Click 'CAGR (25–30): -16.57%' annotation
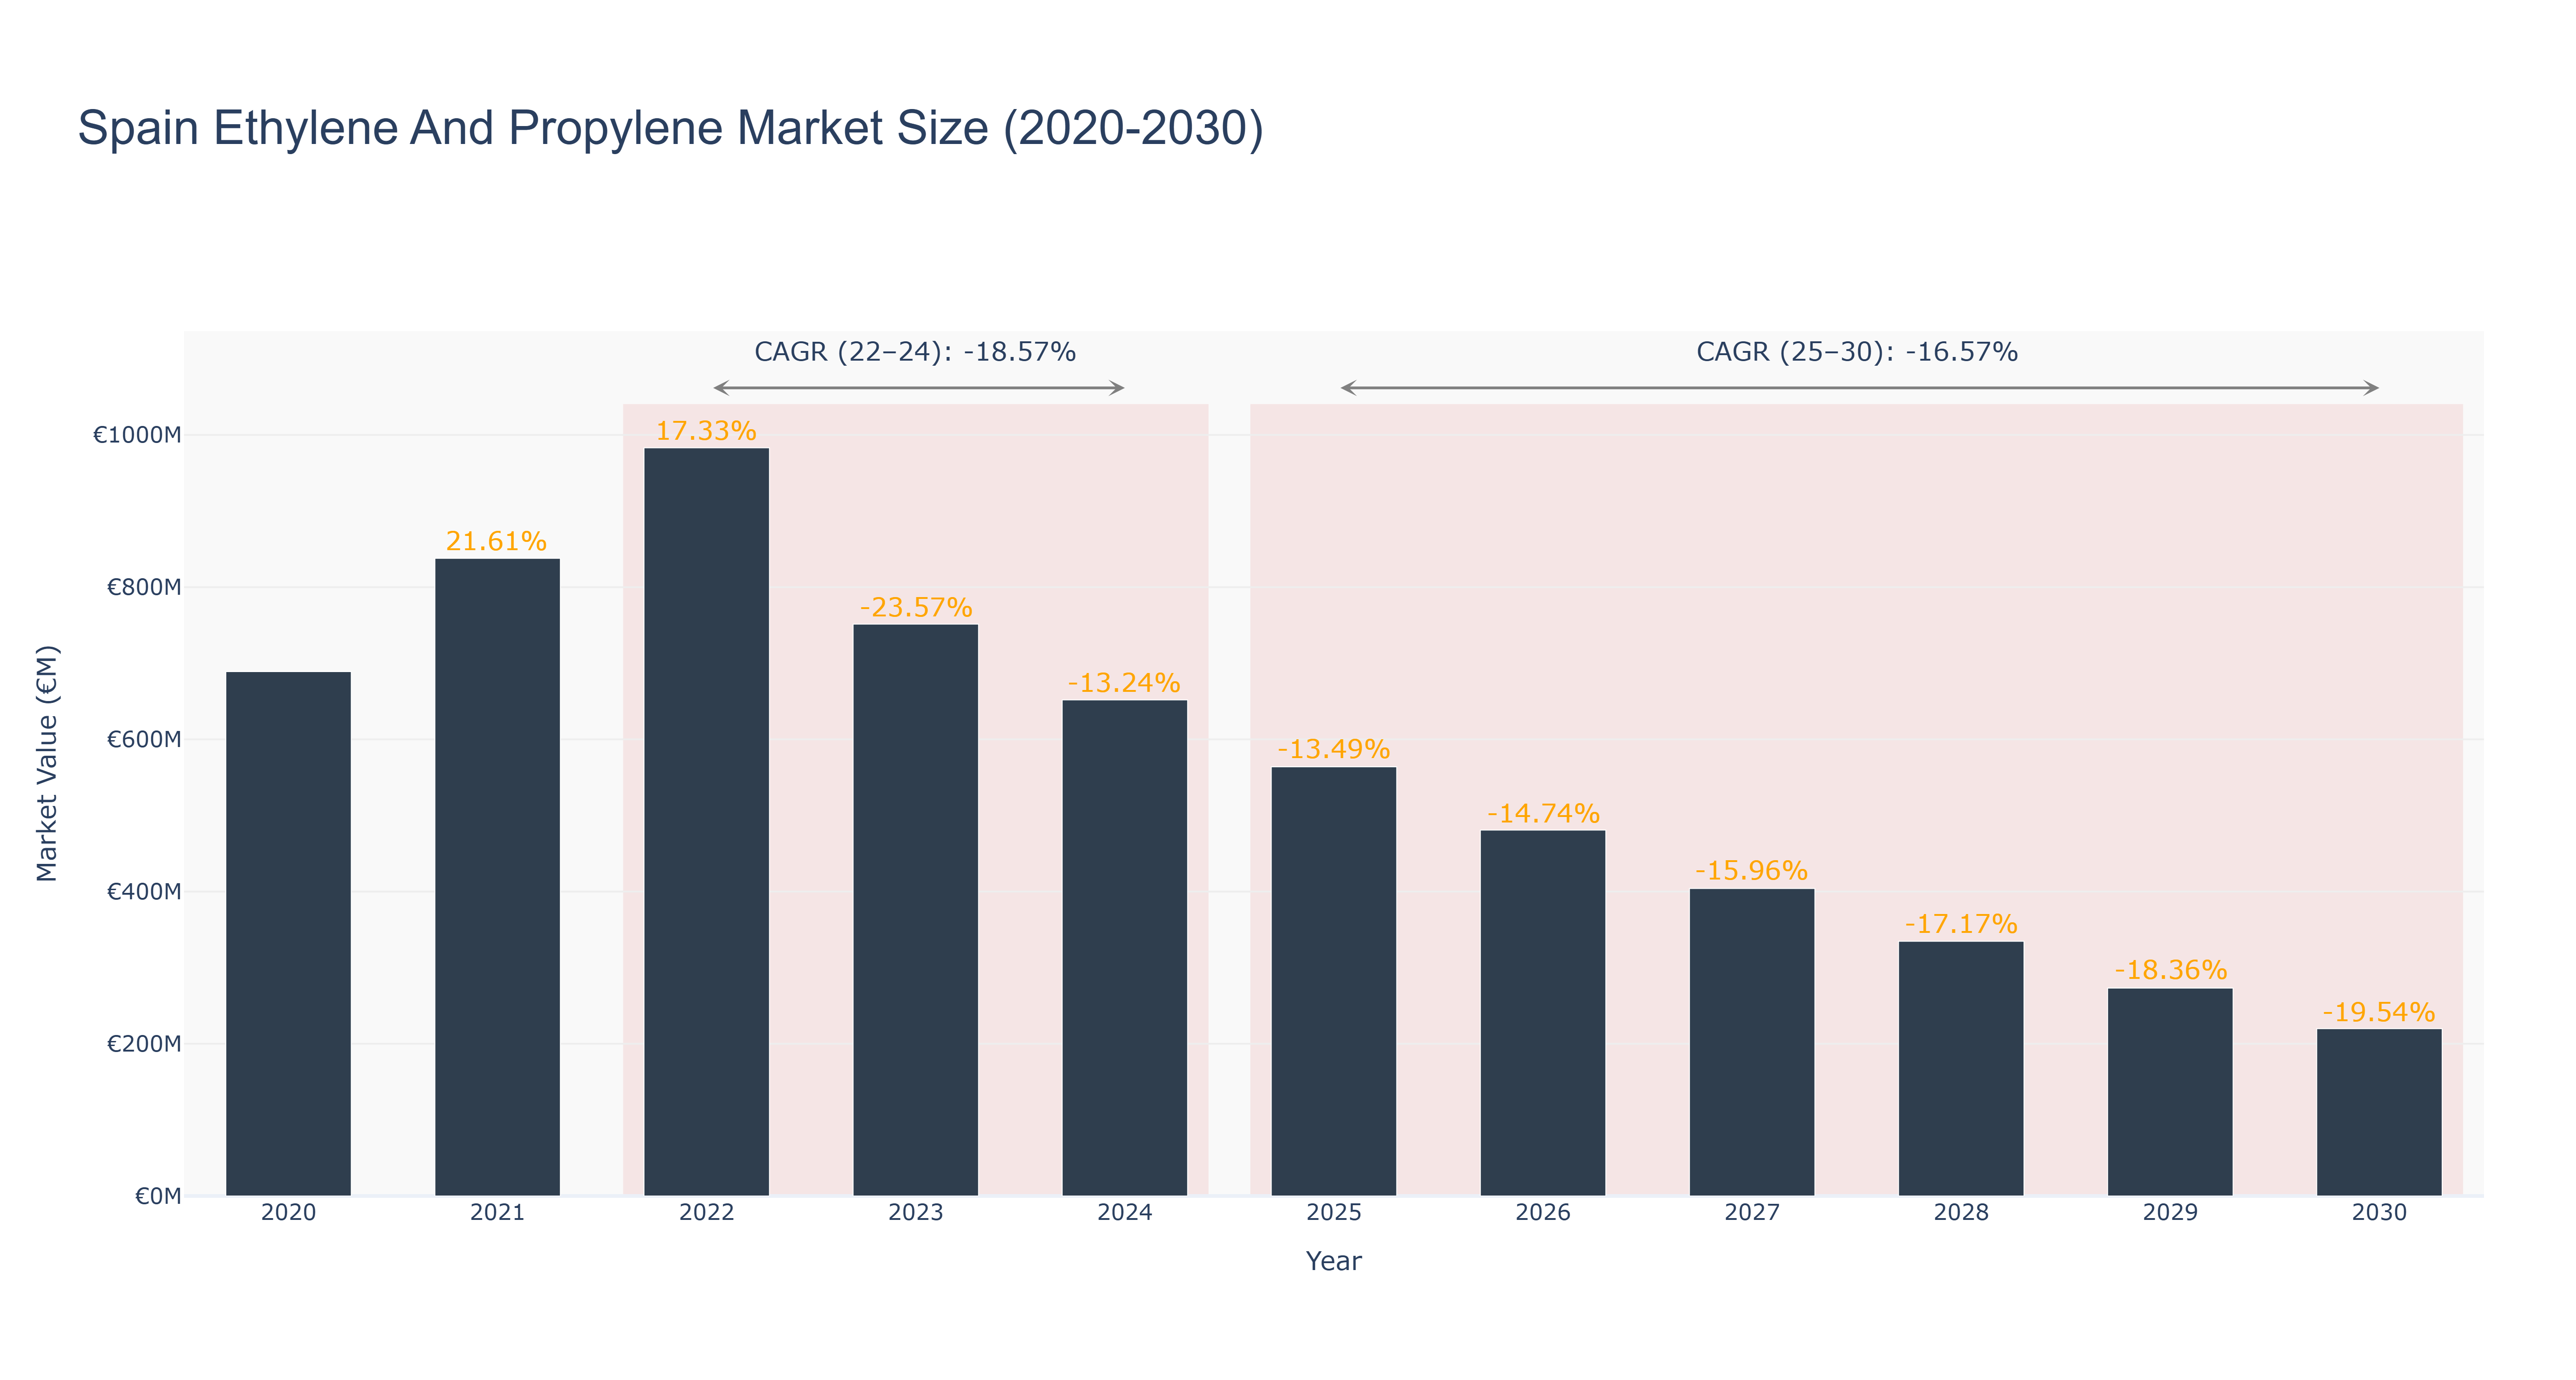This screenshot has height=1380, width=2576. (1857, 352)
